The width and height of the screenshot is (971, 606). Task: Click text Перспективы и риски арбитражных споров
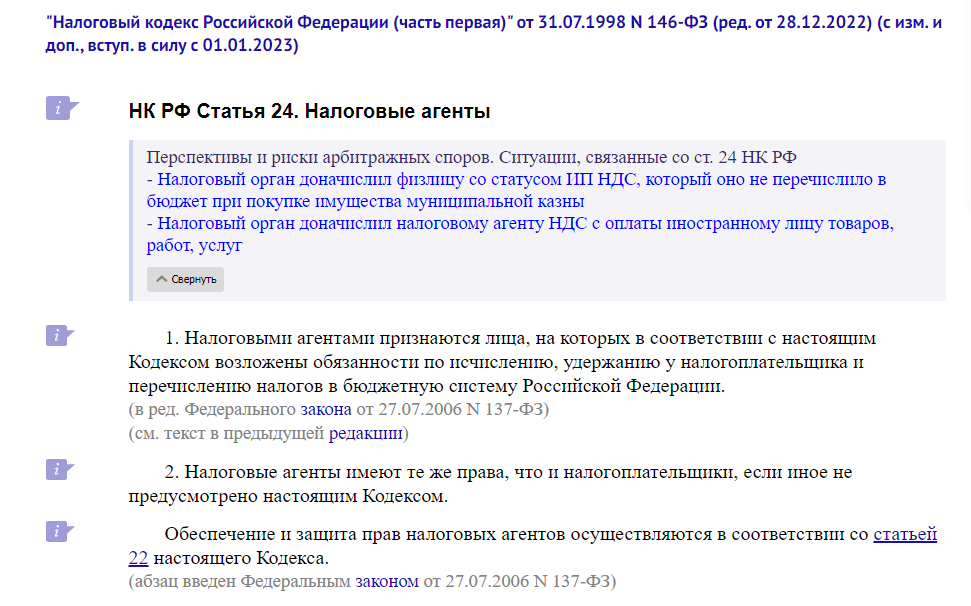(320, 157)
